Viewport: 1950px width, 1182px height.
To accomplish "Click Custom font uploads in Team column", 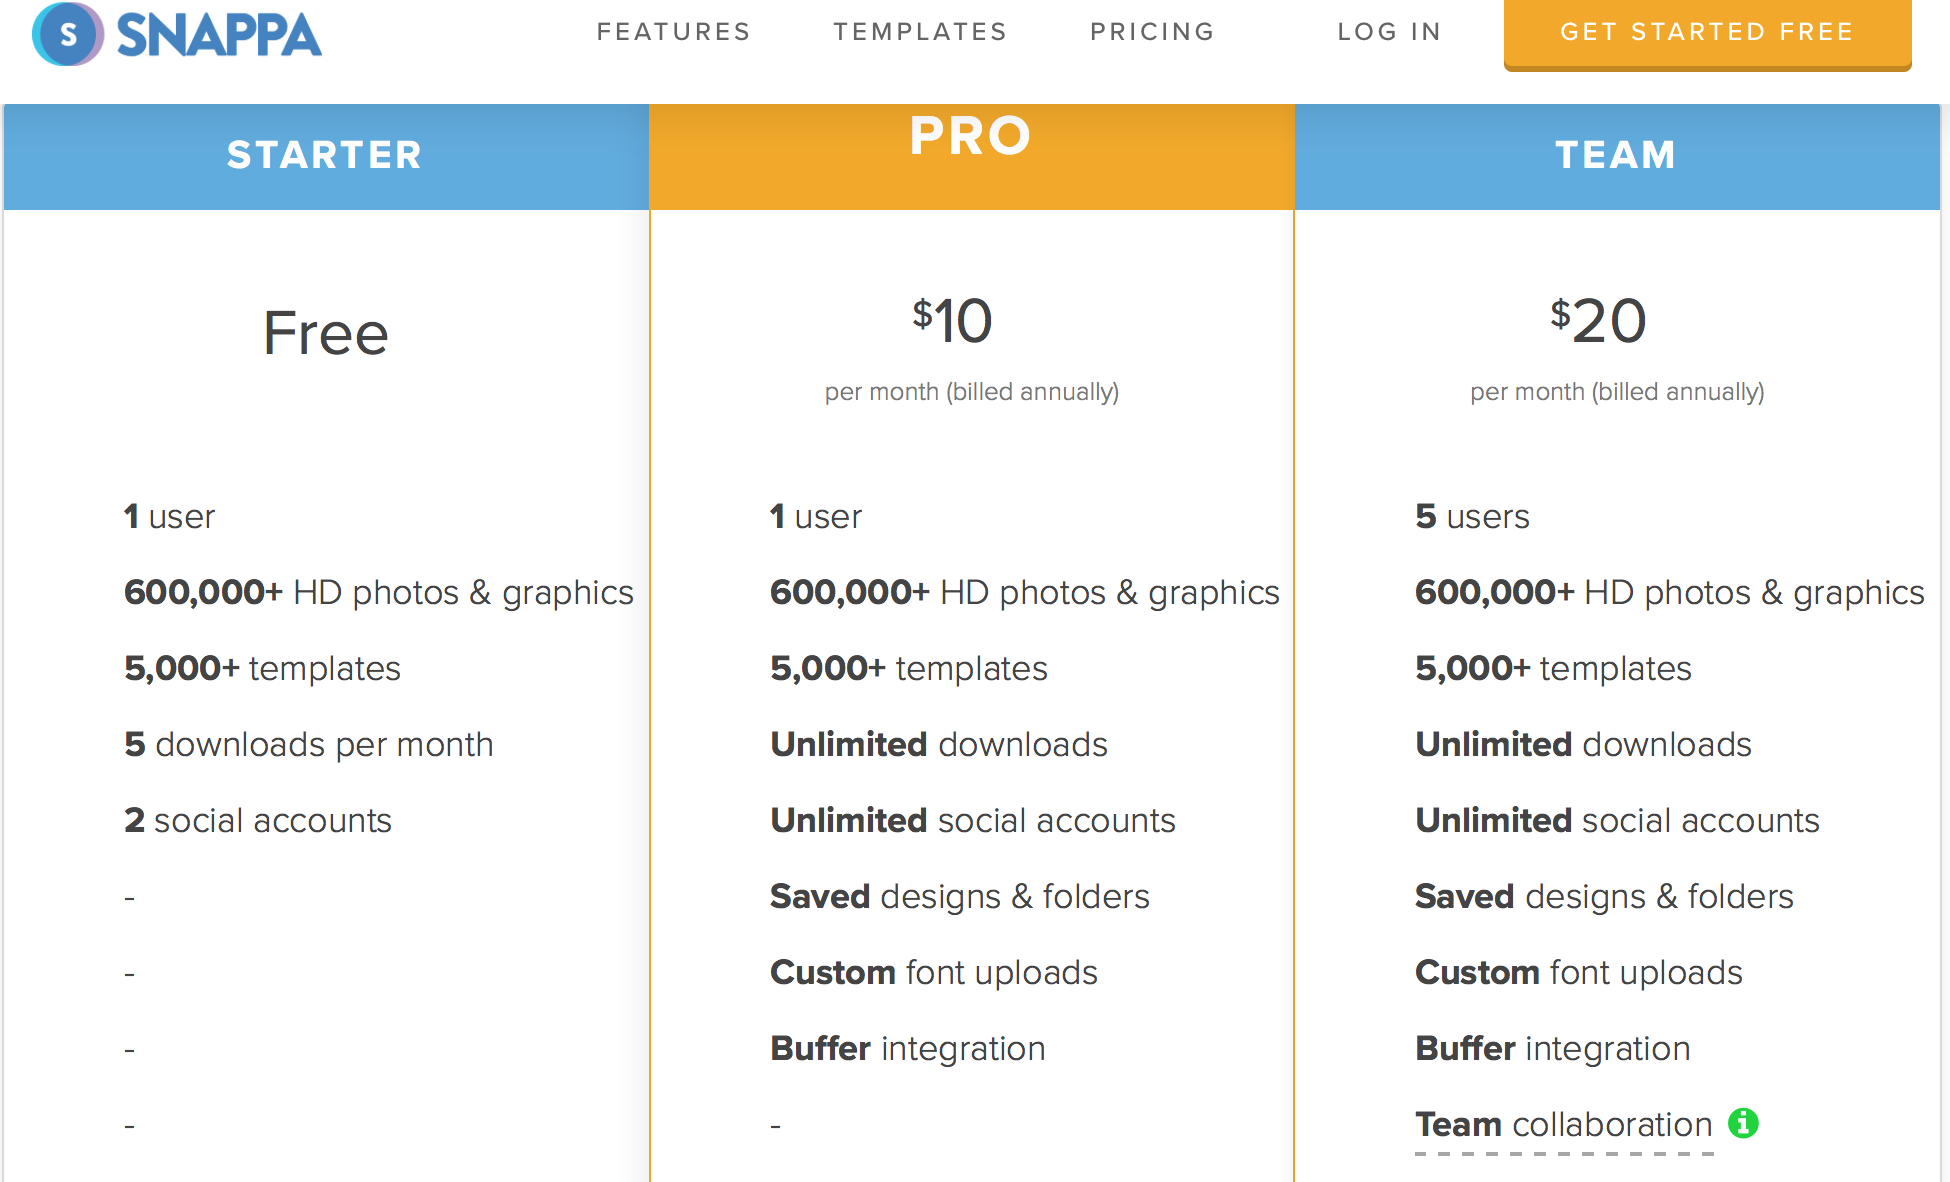I will pyautogui.click(x=1578, y=972).
